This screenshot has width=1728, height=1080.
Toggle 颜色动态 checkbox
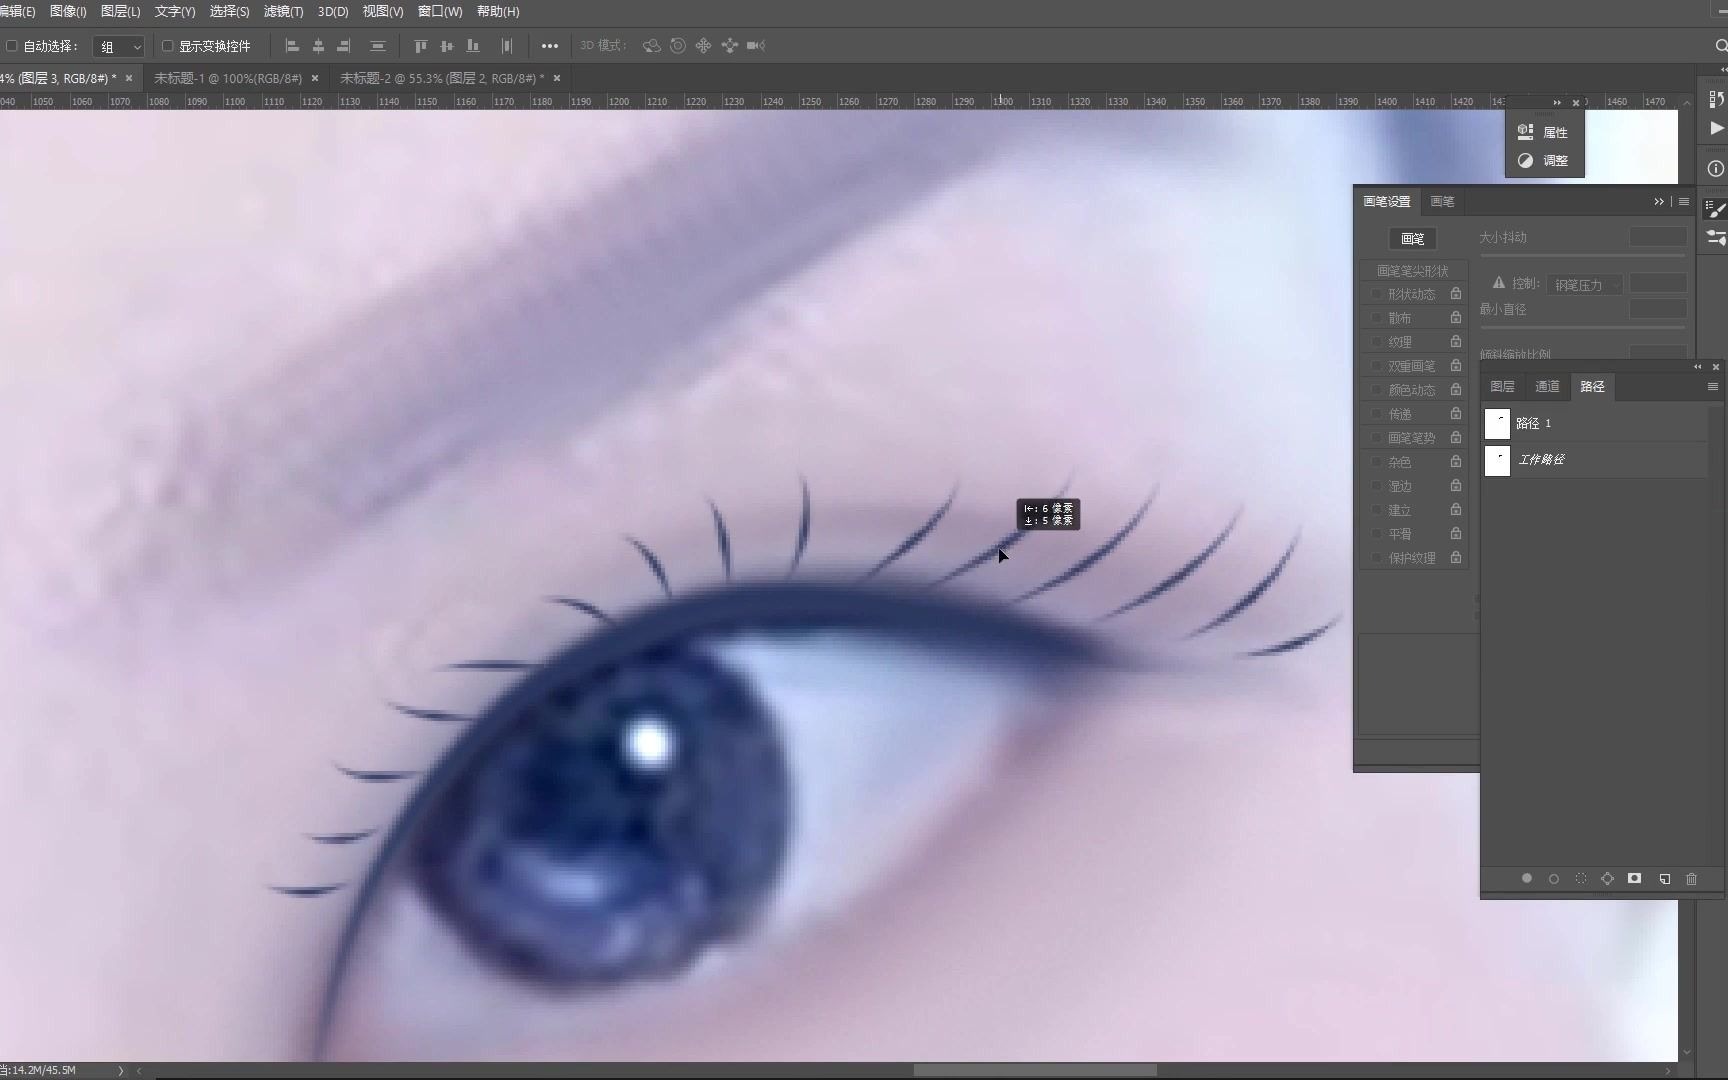1376,390
